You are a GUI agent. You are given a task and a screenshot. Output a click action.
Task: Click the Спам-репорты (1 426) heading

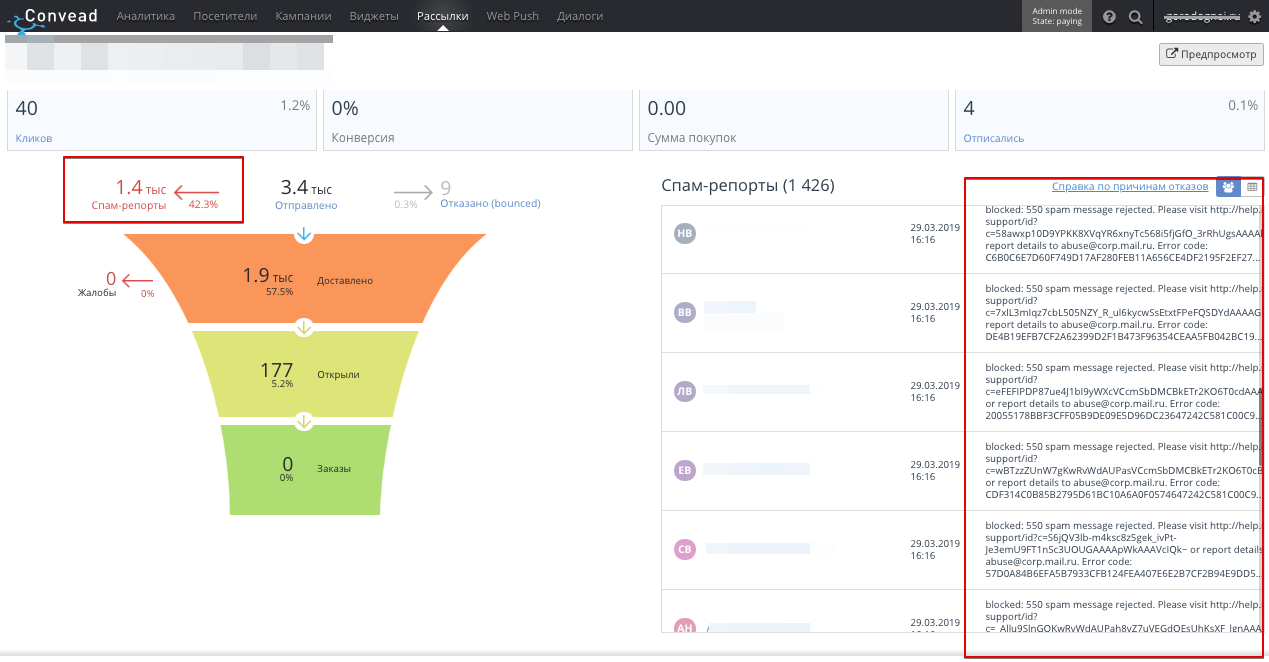tap(748, 185)
